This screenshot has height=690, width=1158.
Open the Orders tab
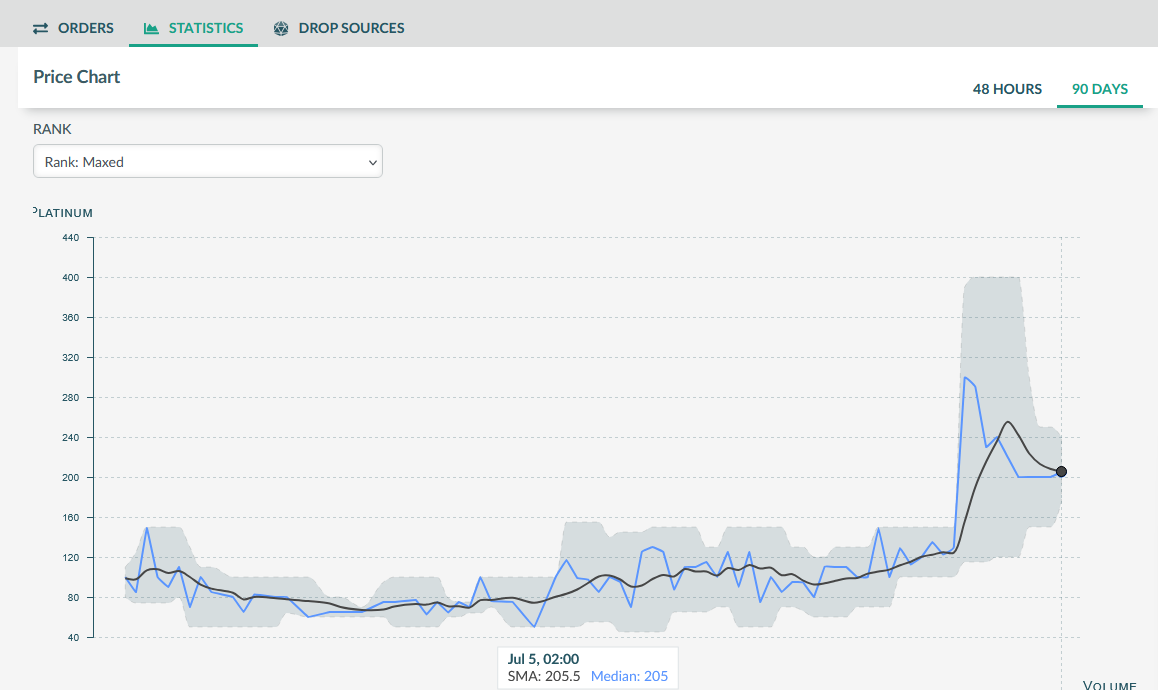click(x=73, y=28)
